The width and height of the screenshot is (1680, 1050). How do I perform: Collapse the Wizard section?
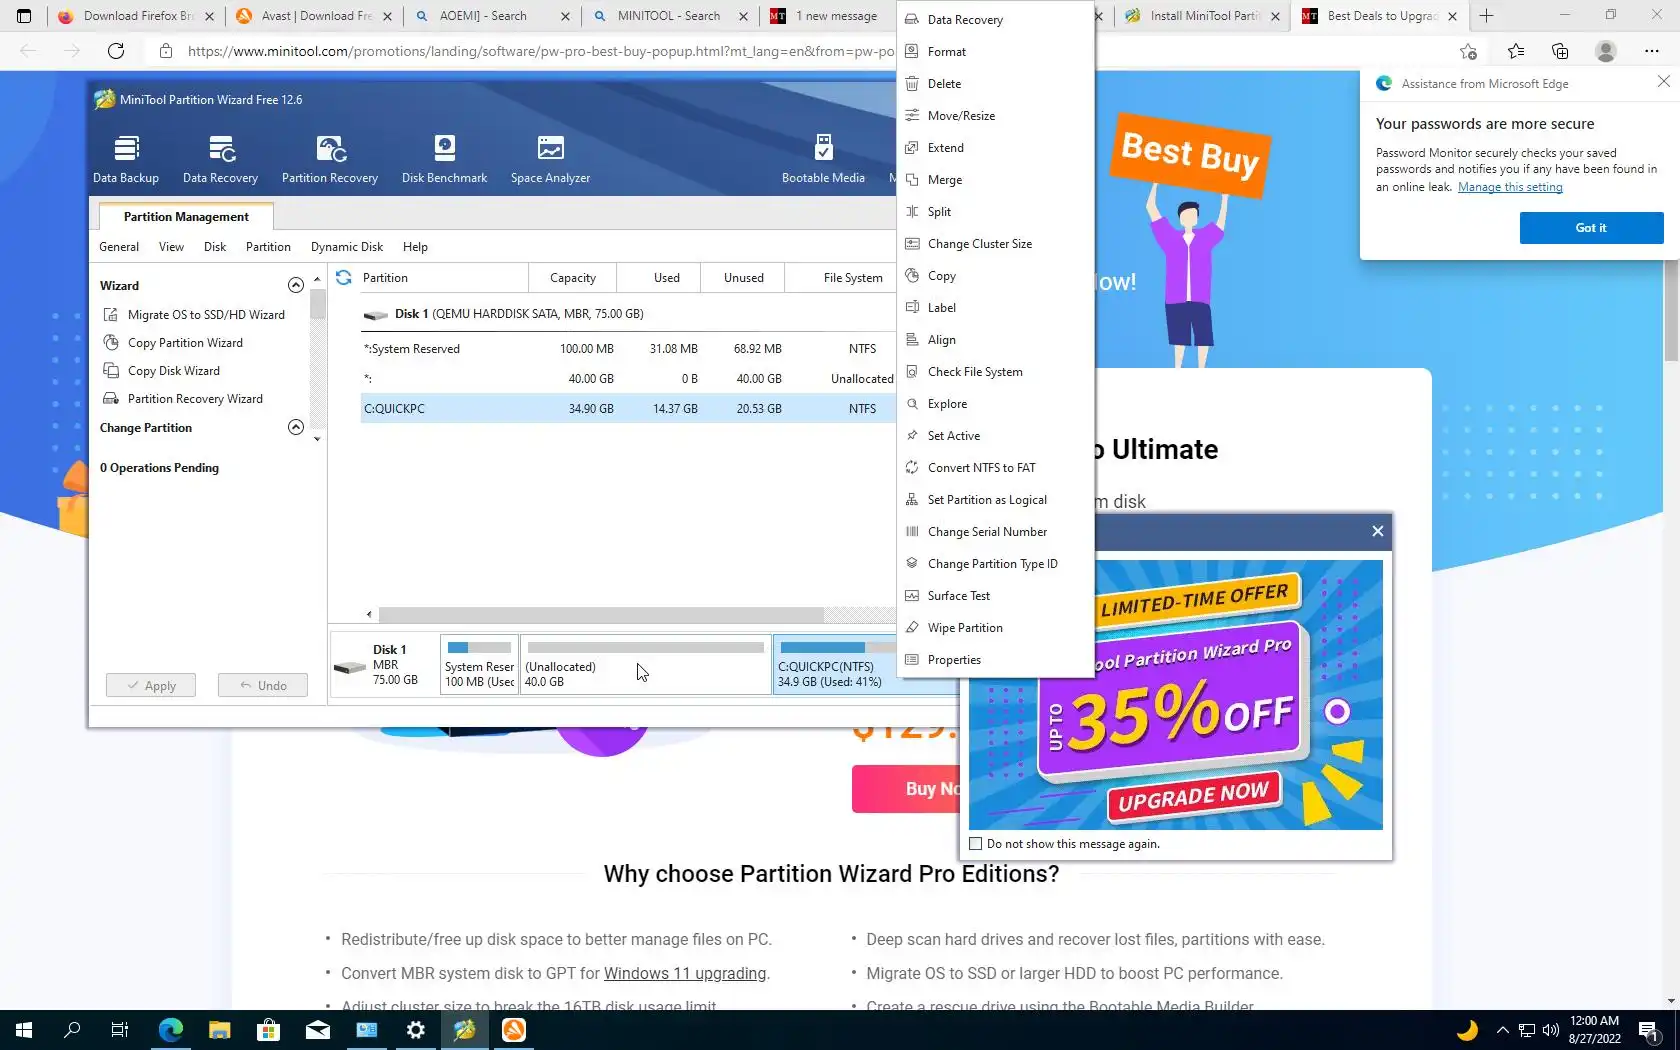296,285
